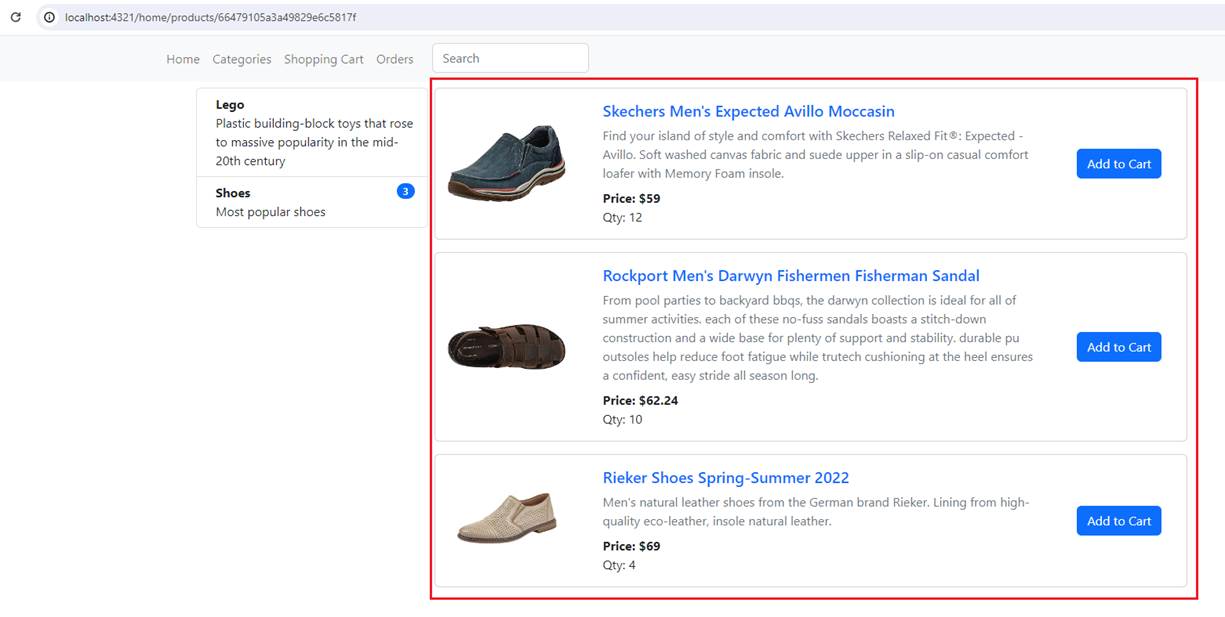Click the 'Qty: 10' text
1225x617 pixels.
tap(622, 419)
